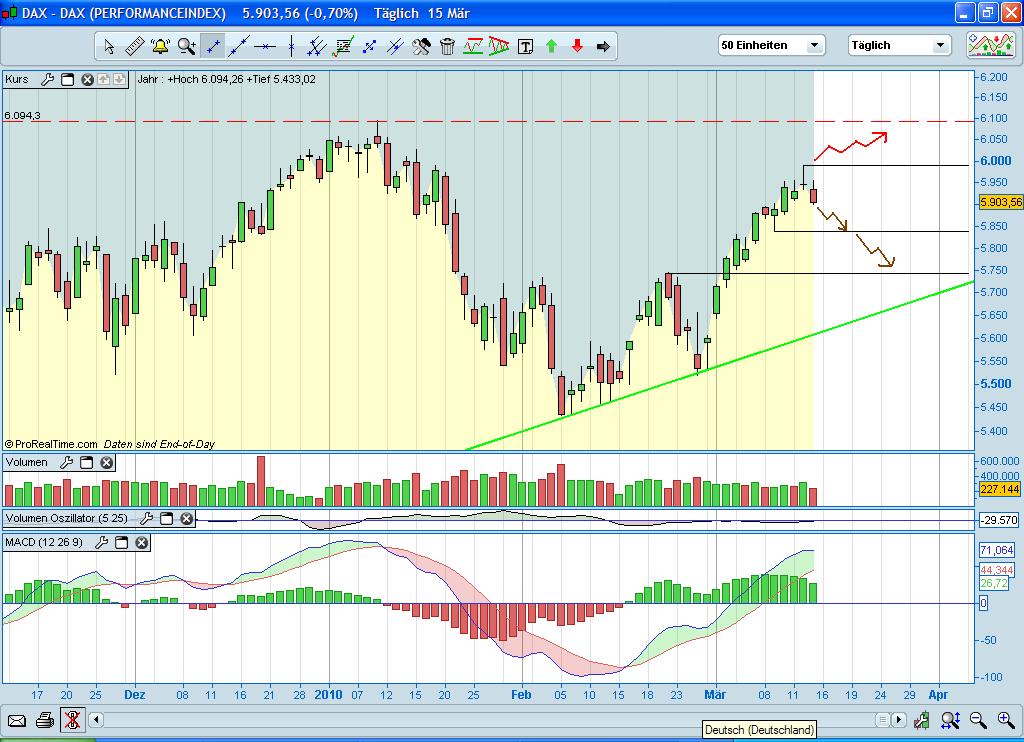
Task: Move the Kurs panel up
Action: (104, 80)
